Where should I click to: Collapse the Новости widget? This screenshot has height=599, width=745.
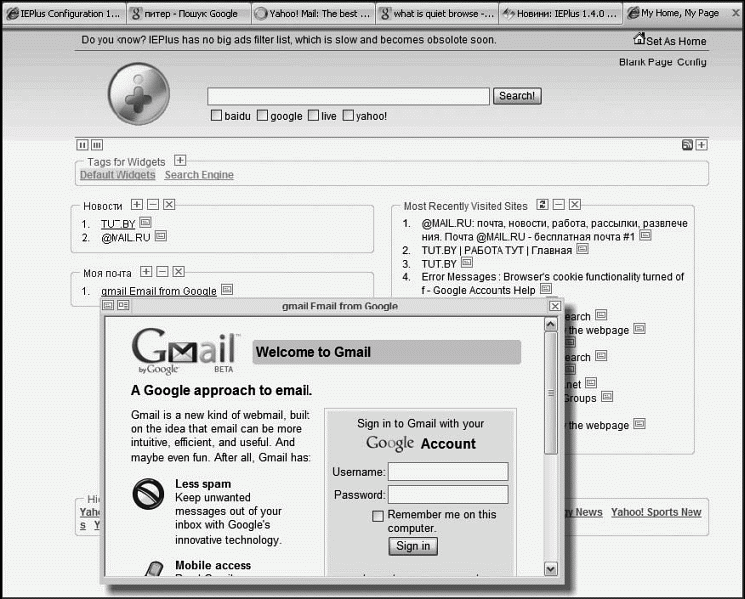(x=153, y=204)
